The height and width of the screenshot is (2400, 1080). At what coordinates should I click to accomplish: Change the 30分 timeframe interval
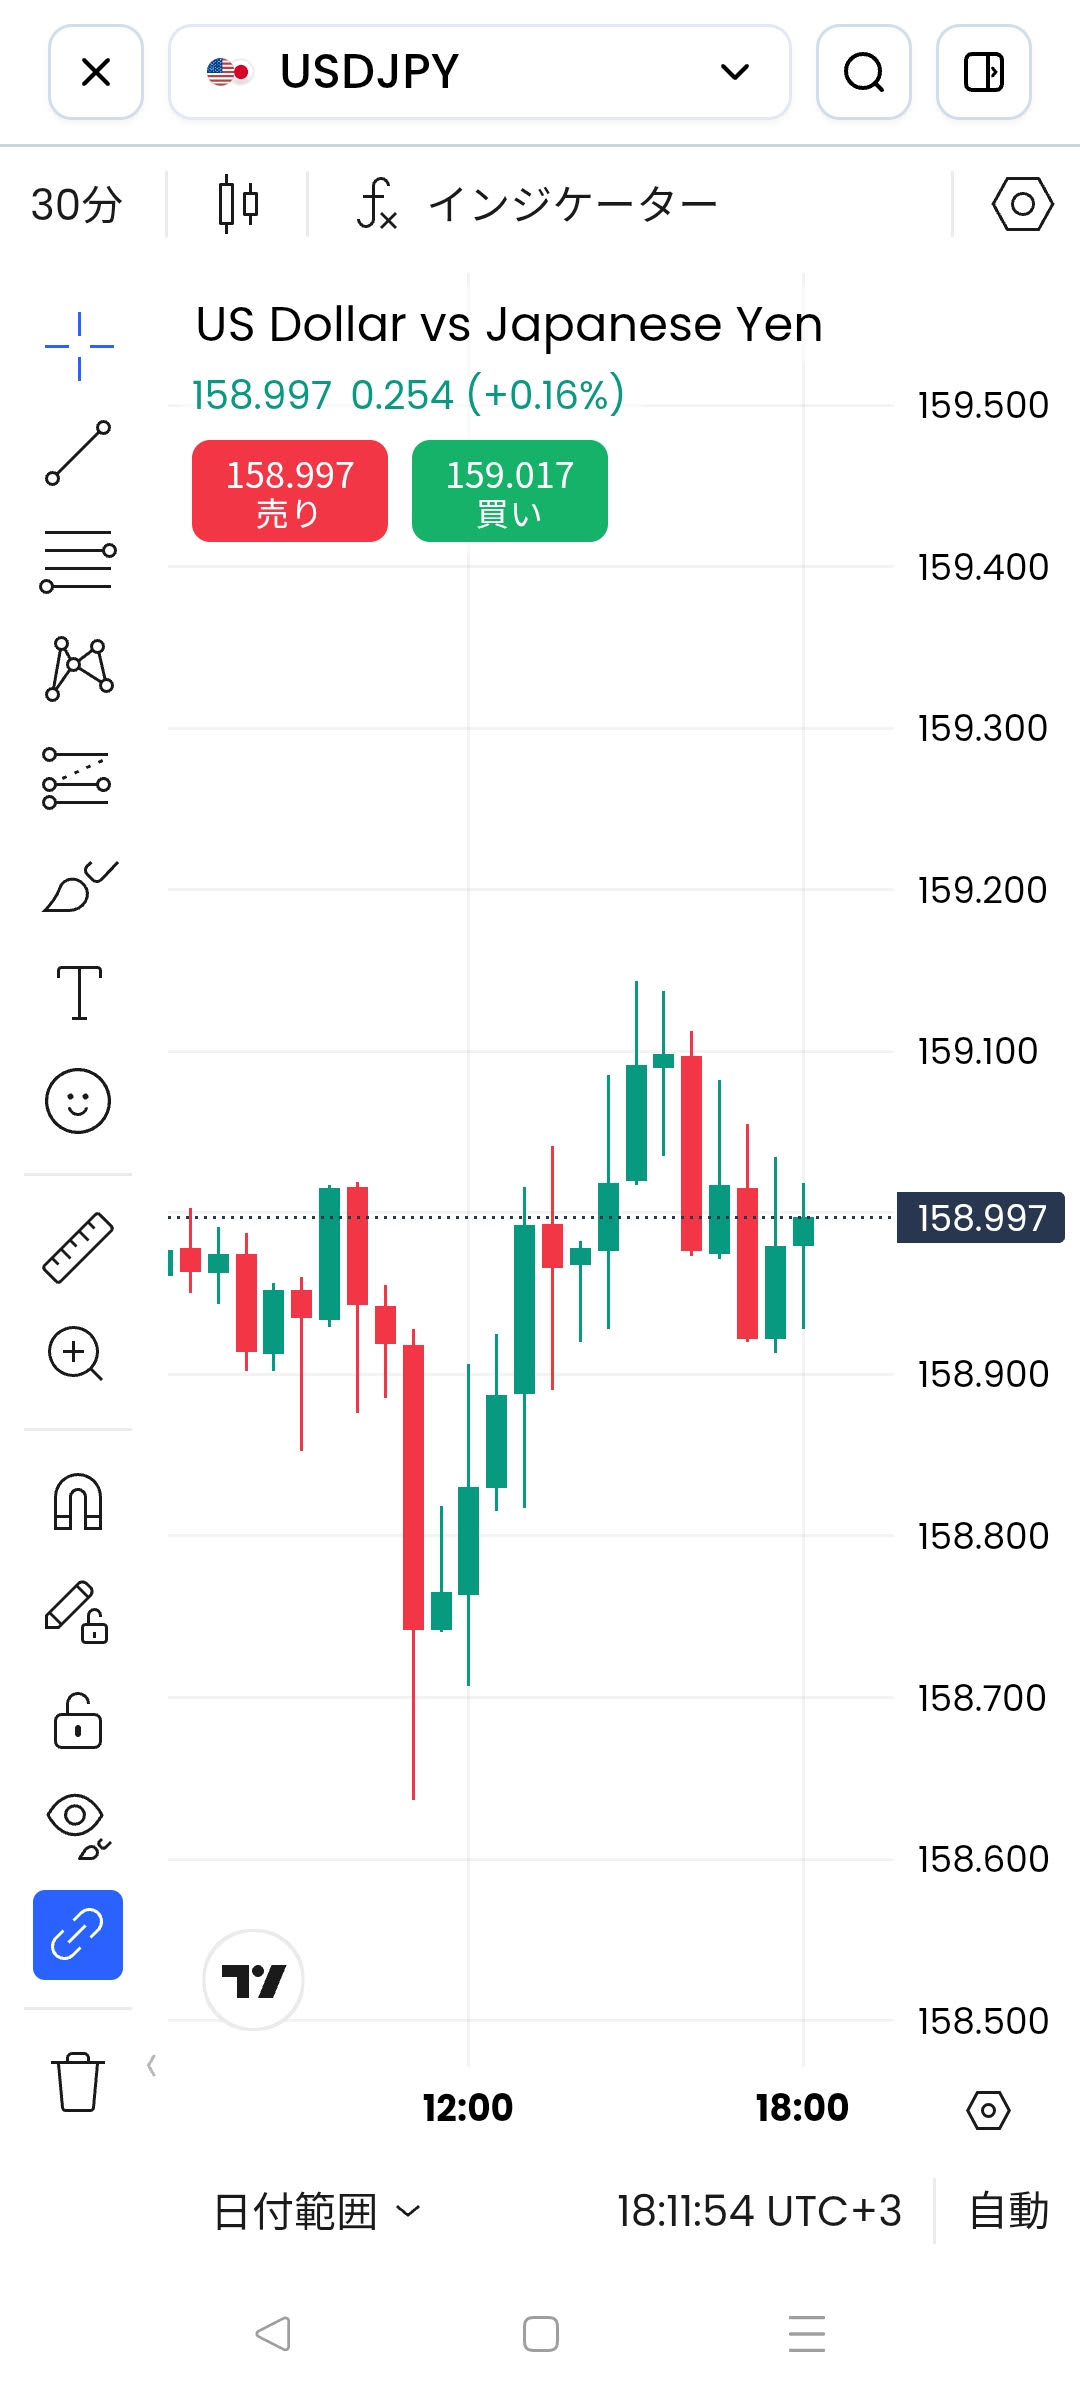(x=77, y=205)
